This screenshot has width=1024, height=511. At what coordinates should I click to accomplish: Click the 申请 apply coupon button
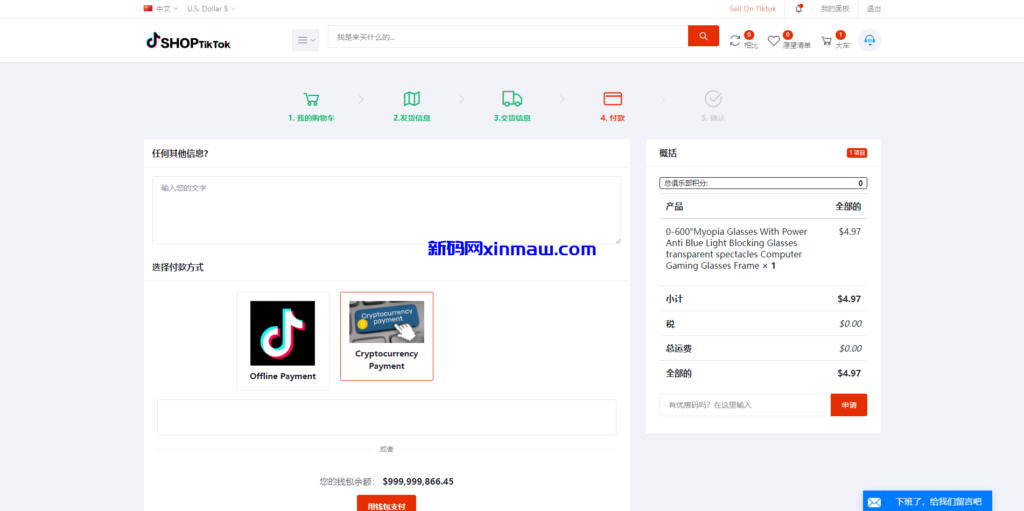[x=849, y=405]
